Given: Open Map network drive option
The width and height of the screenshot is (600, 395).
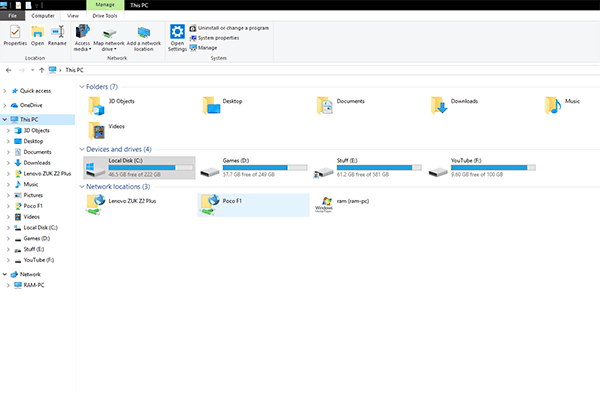Looking at the screenshot, I should pos(109,38).
